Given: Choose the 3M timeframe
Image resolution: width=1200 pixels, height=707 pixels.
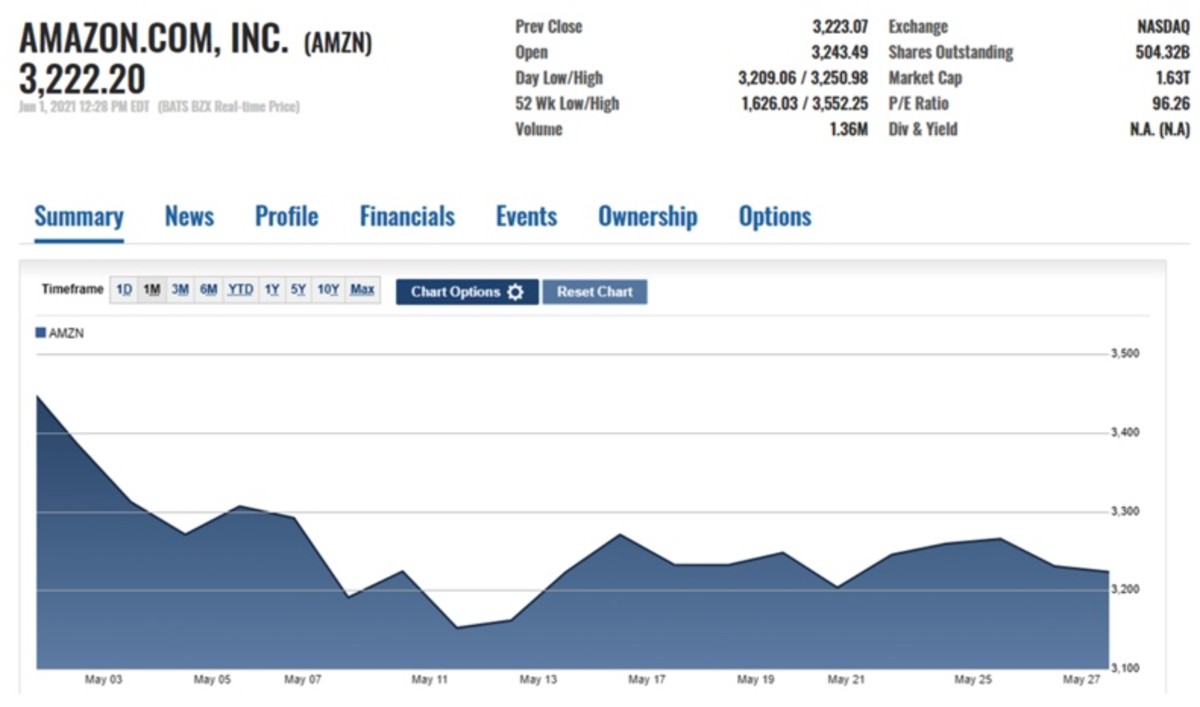Looking at the screenshot, I should tap(180, 290).
